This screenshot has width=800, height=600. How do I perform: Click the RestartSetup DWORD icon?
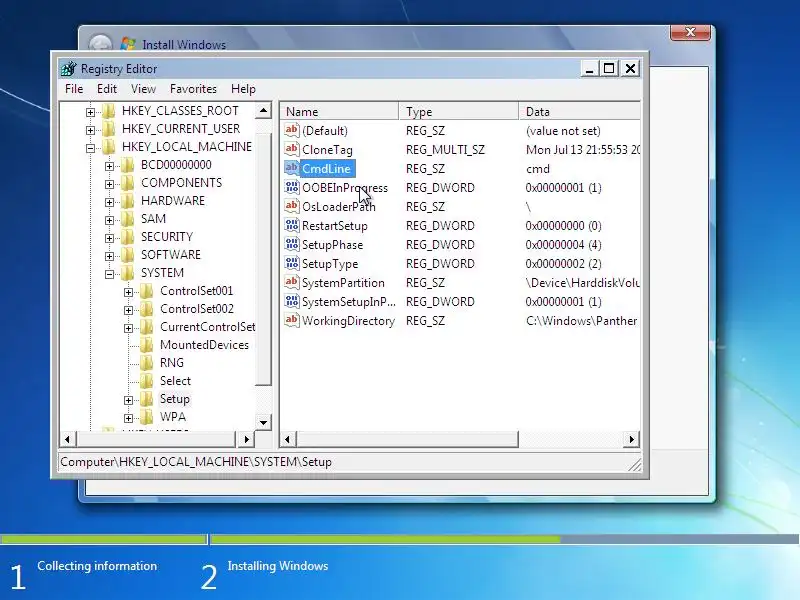coord(291,225)
